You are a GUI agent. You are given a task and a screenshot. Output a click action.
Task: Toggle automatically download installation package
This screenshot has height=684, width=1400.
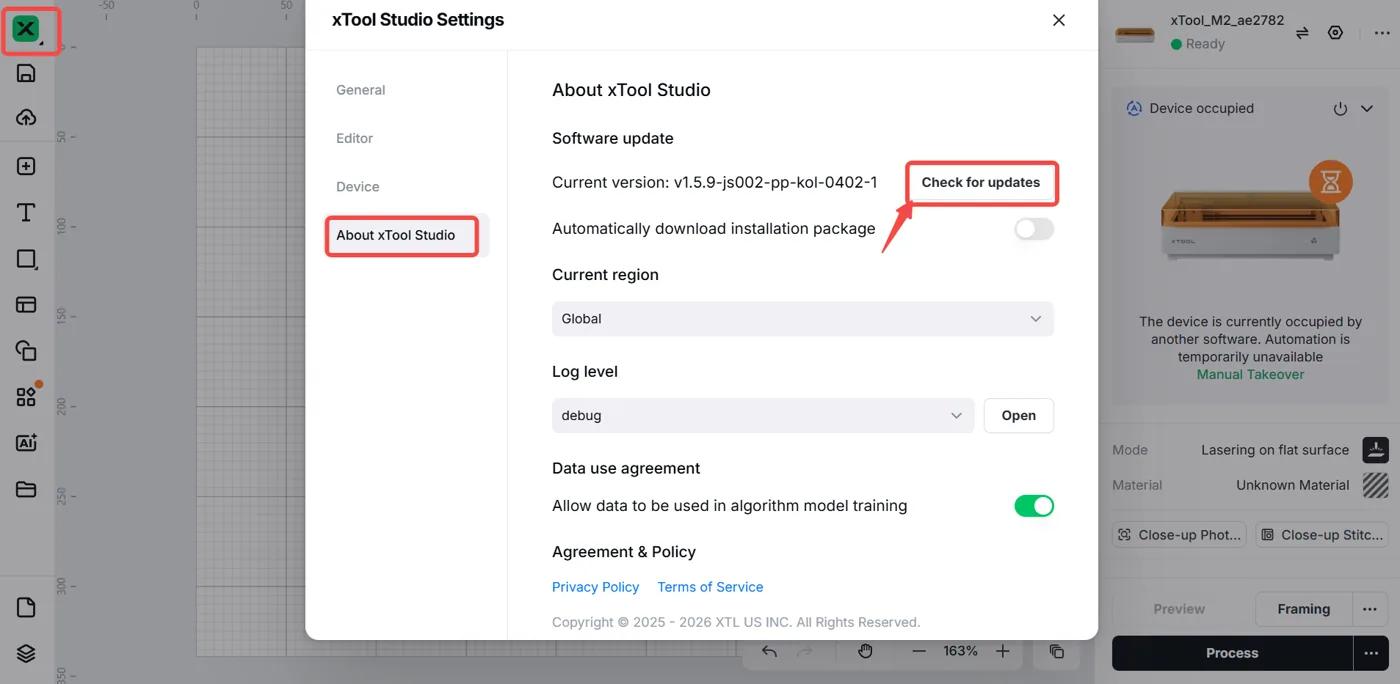coord(1034,229)
